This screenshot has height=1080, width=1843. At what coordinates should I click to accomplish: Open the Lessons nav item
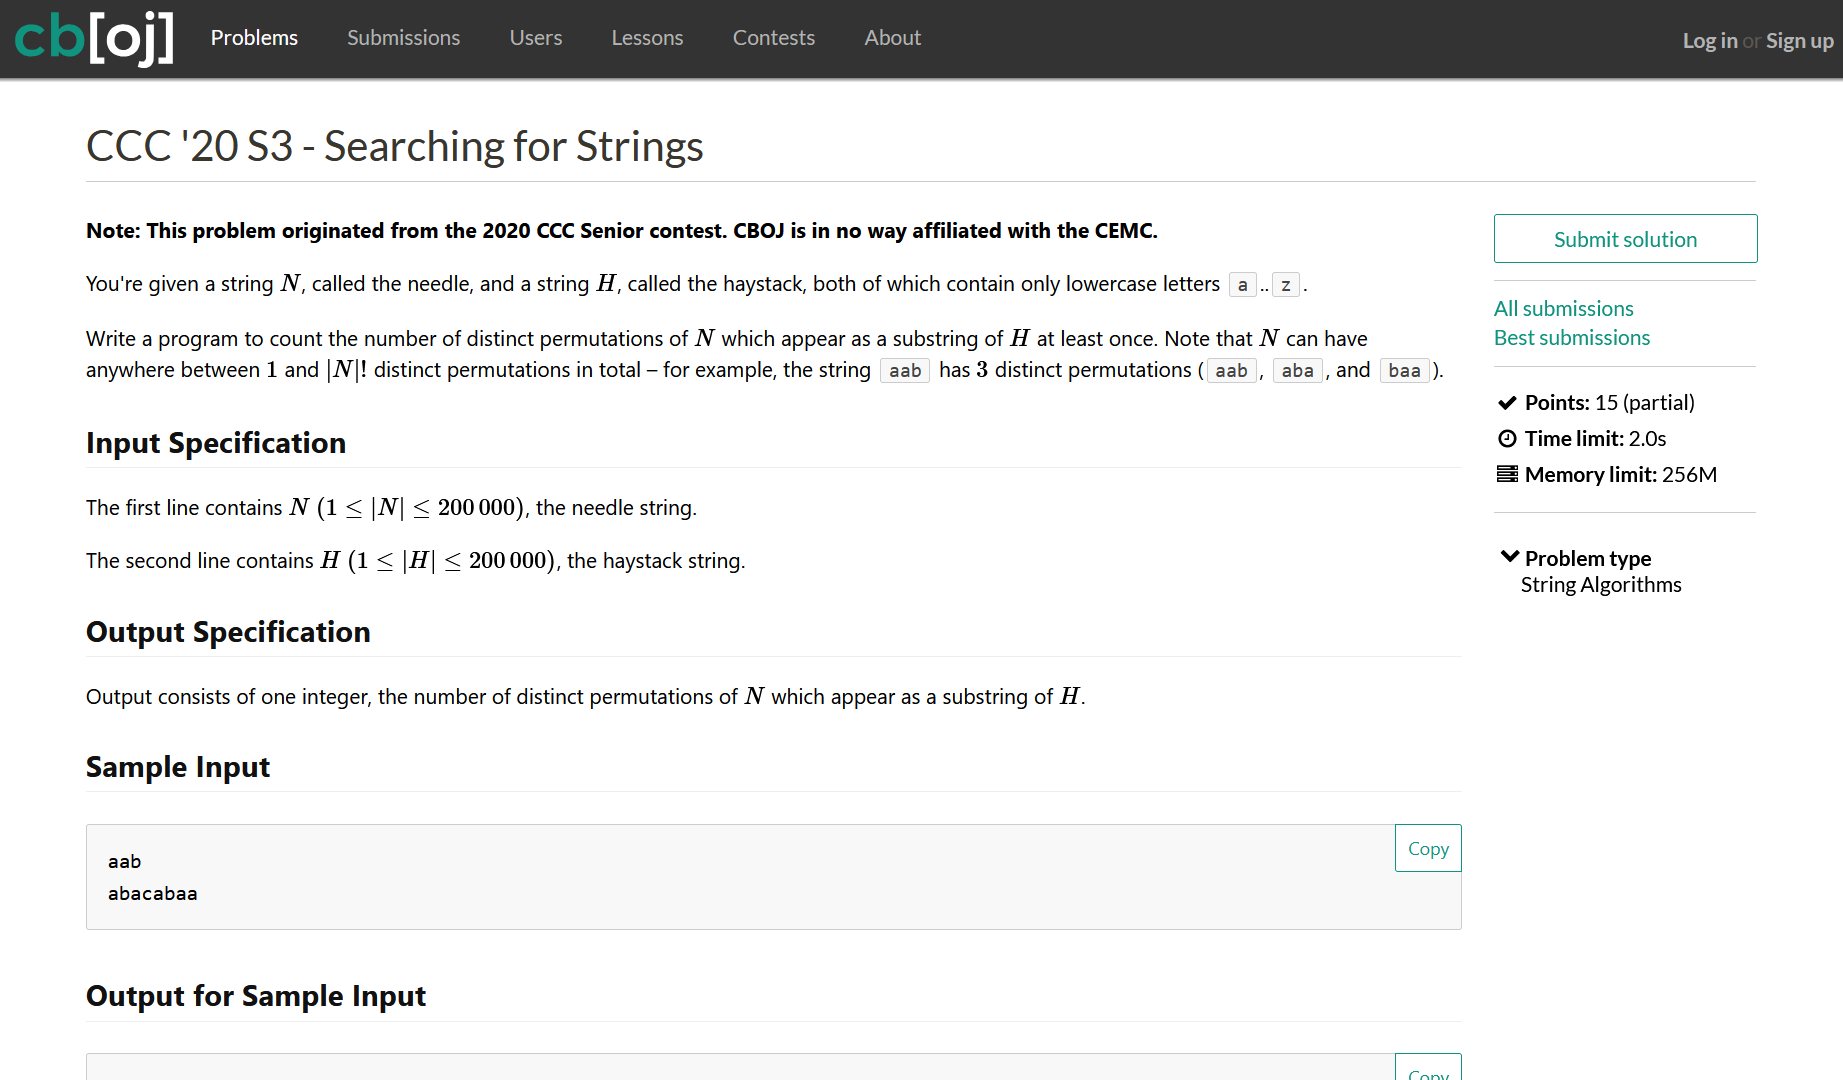coord(647,38)
